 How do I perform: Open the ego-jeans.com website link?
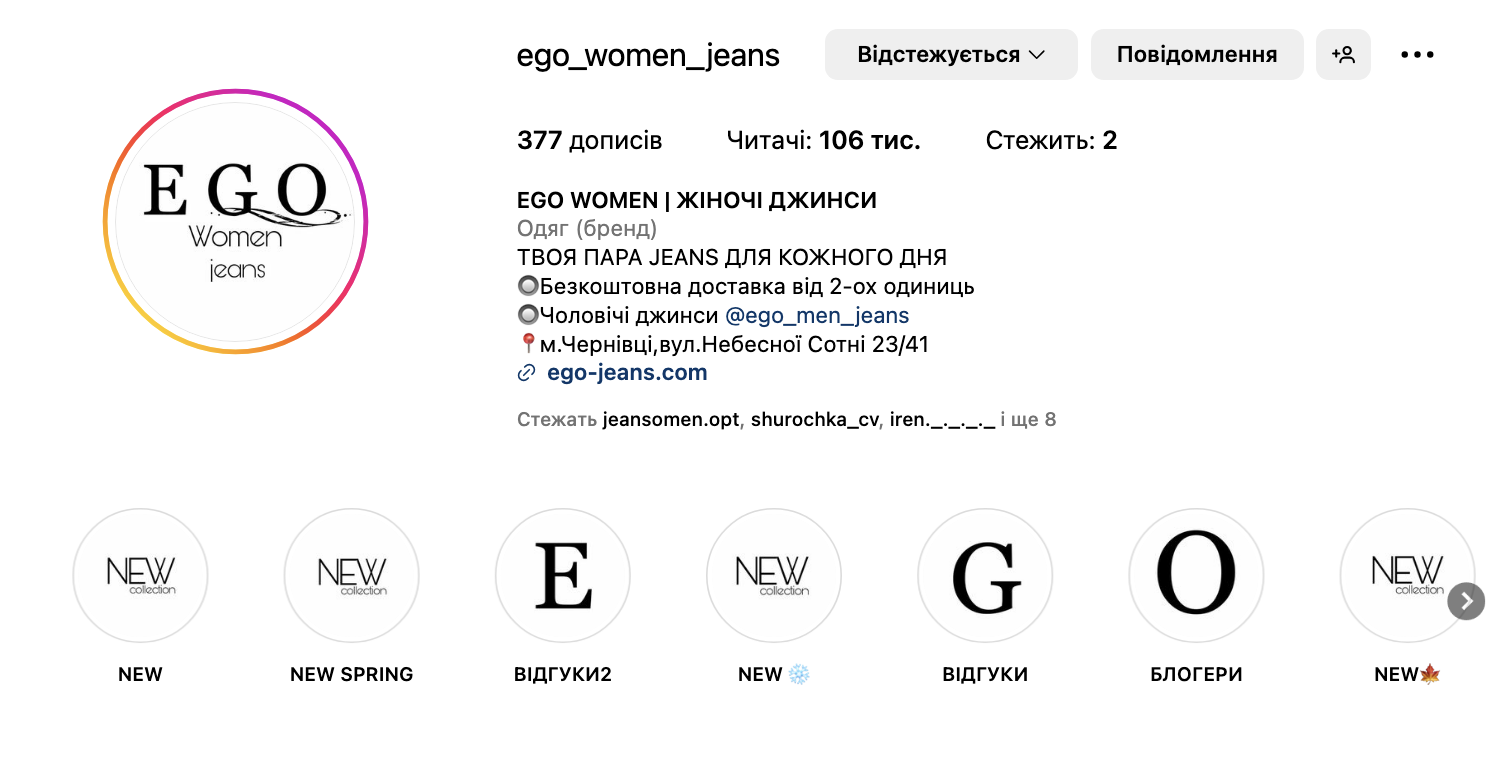[627, 373]
